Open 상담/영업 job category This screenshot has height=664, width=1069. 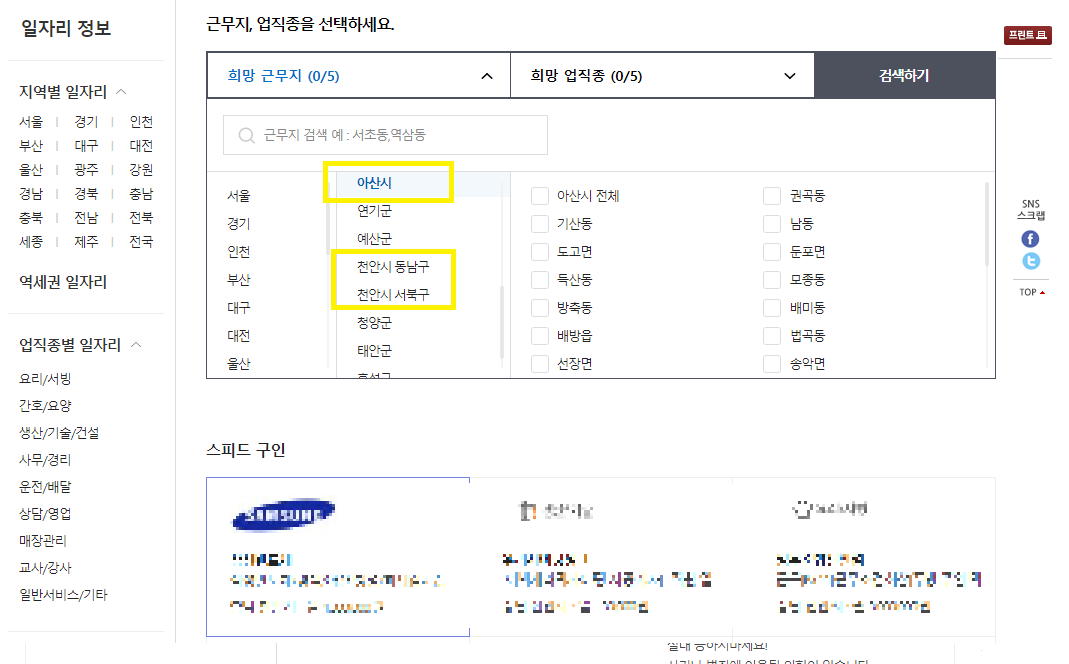pos(45,514)
